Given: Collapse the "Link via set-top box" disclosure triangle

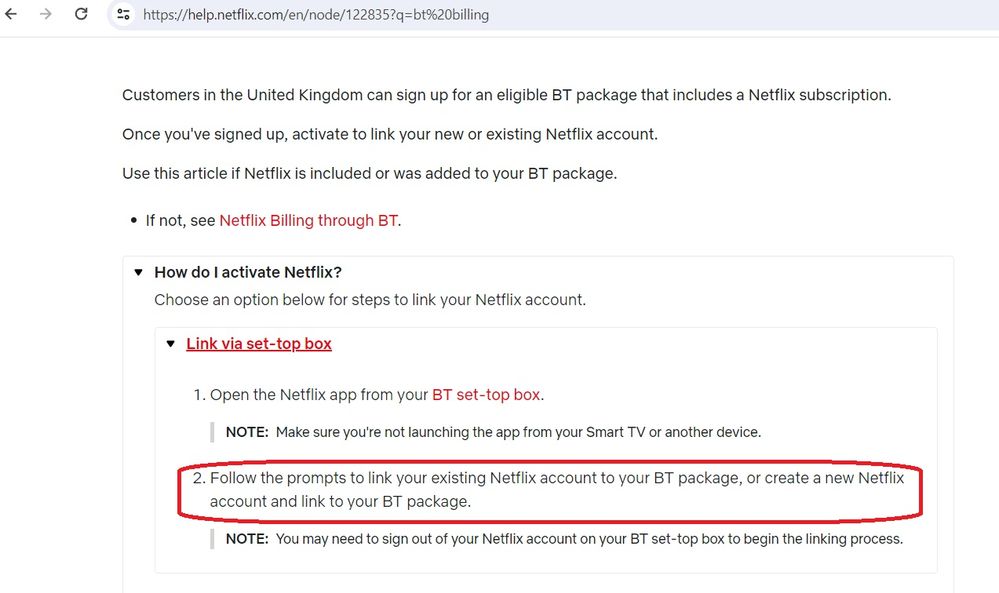Looking at the screenshot, I should (170, 343).
